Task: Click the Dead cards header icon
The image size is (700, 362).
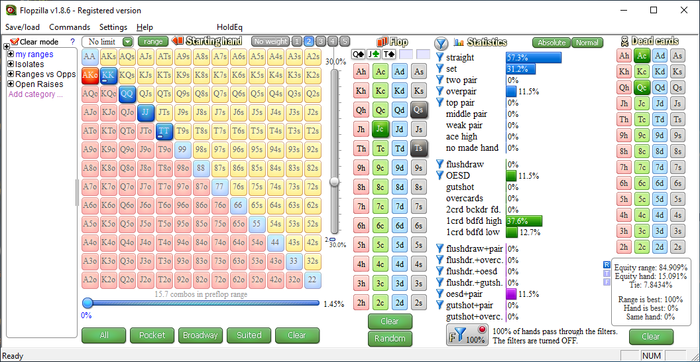Action: click(625, 42)
